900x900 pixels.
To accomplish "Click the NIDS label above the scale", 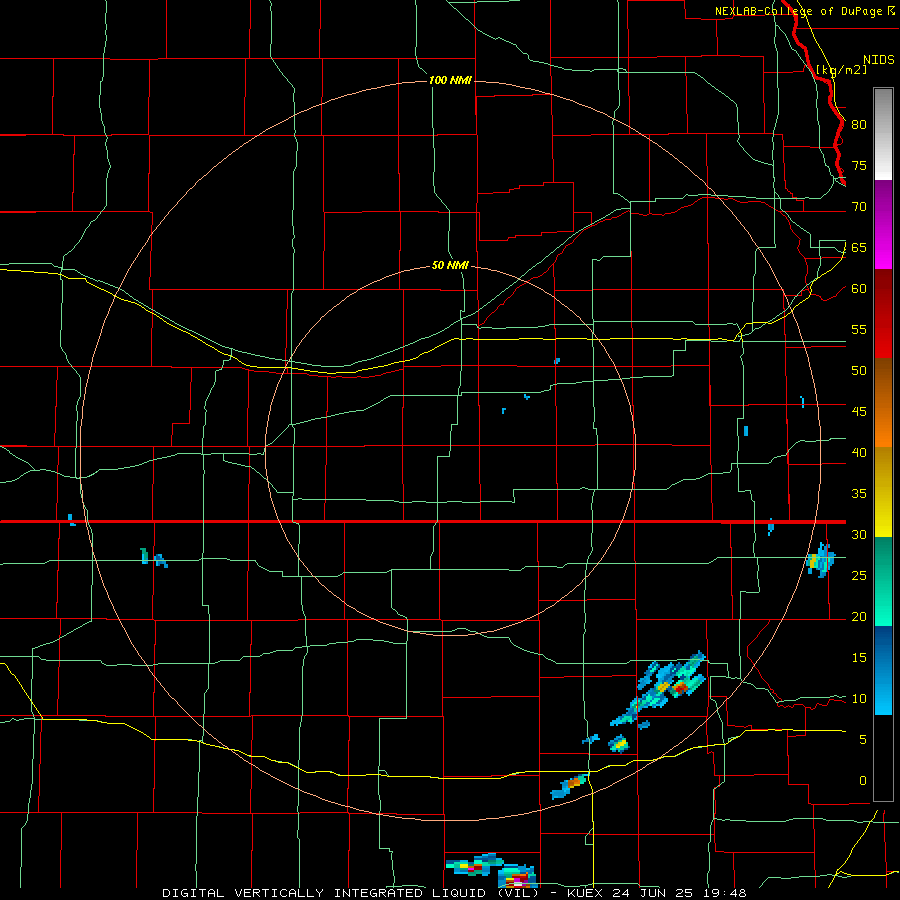I will [878, 60].
